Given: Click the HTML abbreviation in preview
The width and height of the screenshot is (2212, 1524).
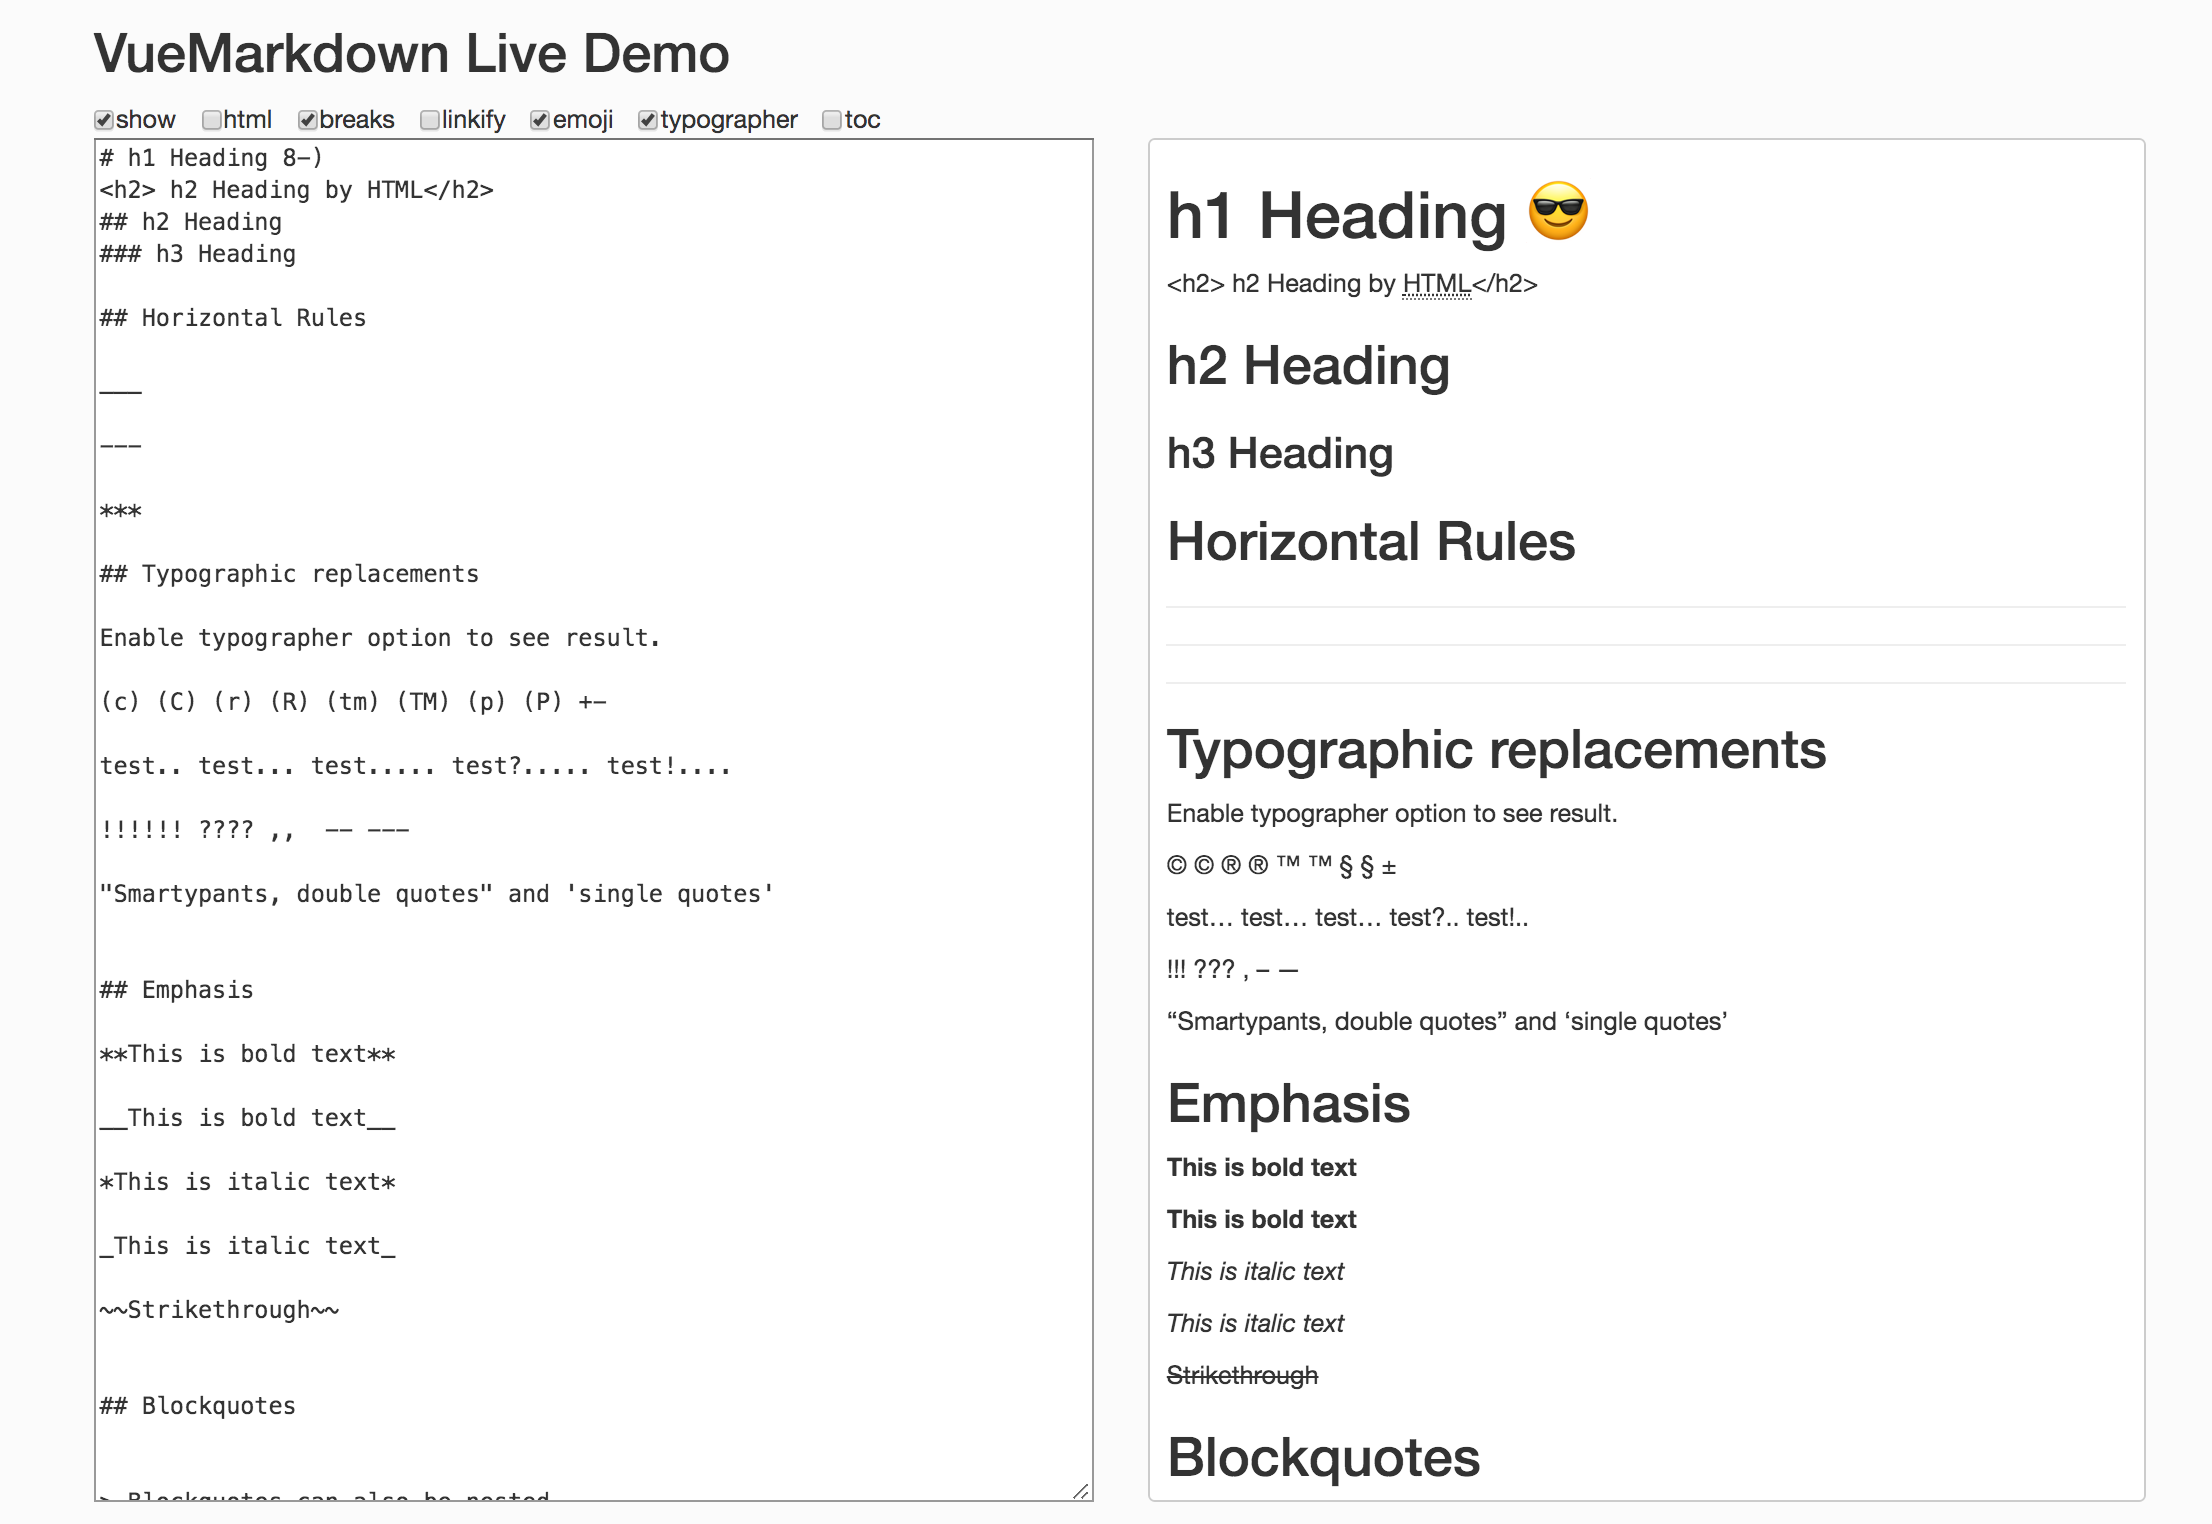Looking at the screenshot, I should tap(1437, 284).
